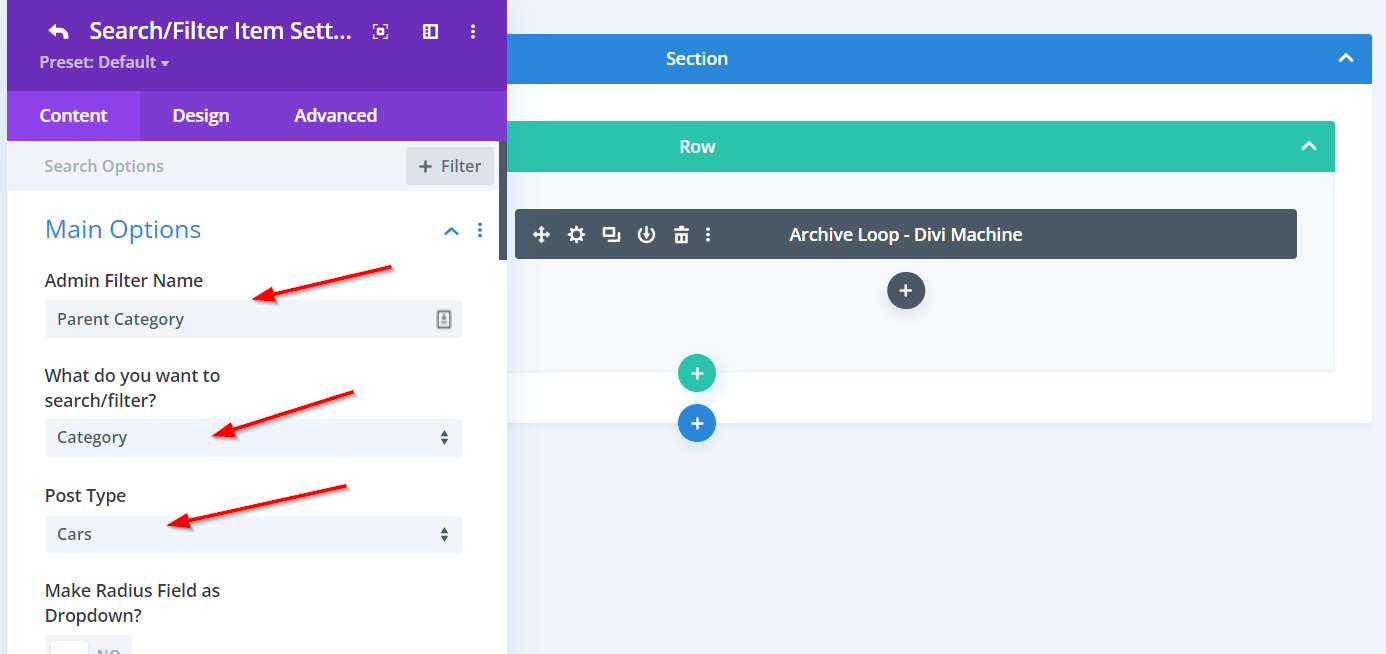Click the snap modal to side icon
1386x654 pixels.
430,32
